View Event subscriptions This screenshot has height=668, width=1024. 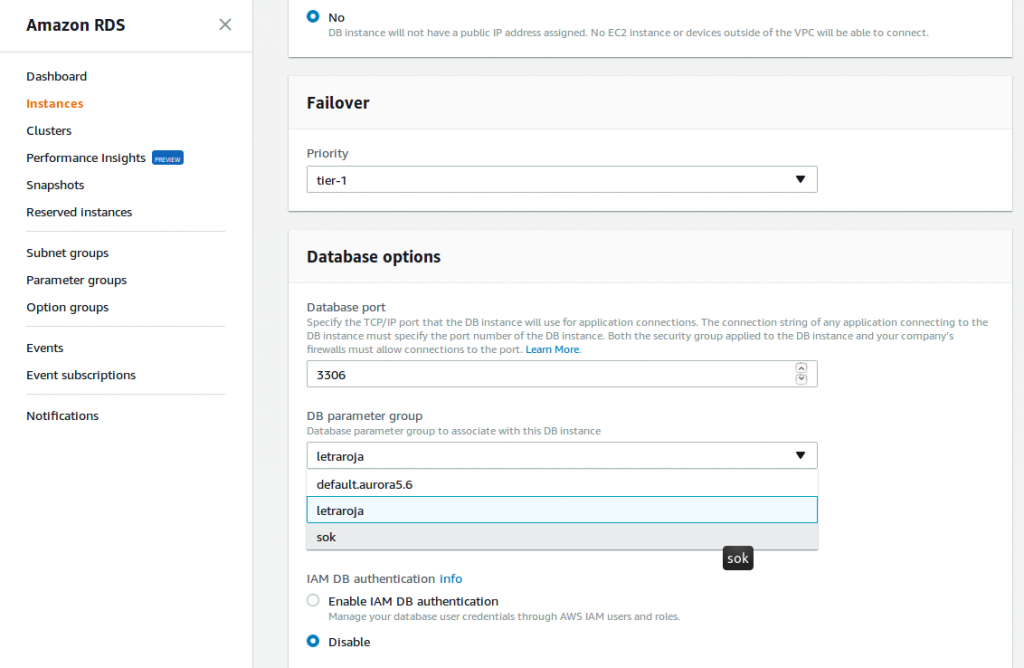click(x=81, y=374)
